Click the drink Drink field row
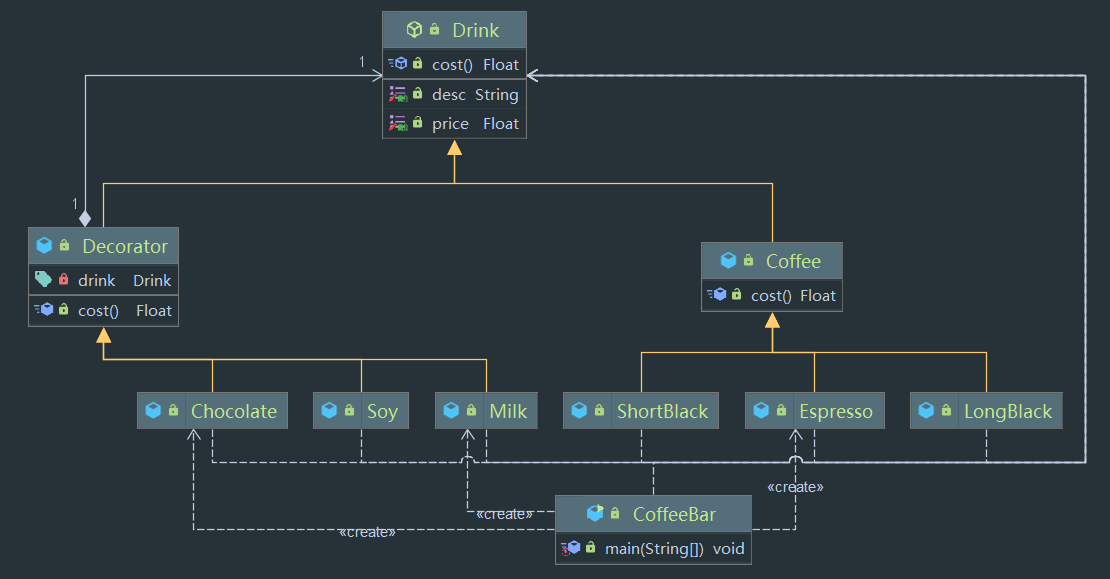 coord(103,280)
